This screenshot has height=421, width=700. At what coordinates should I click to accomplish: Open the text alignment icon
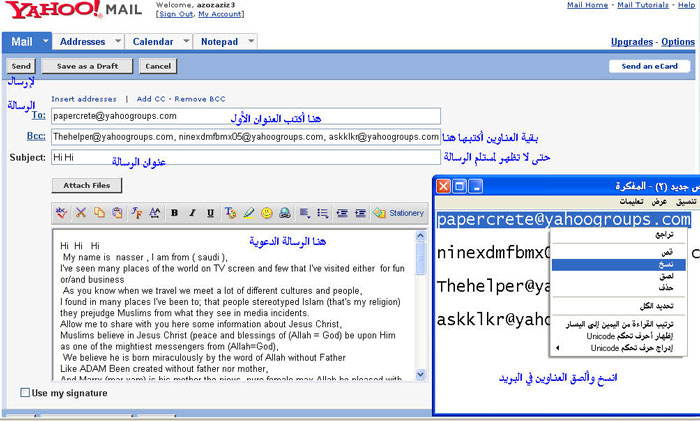[x=305, y=213]
